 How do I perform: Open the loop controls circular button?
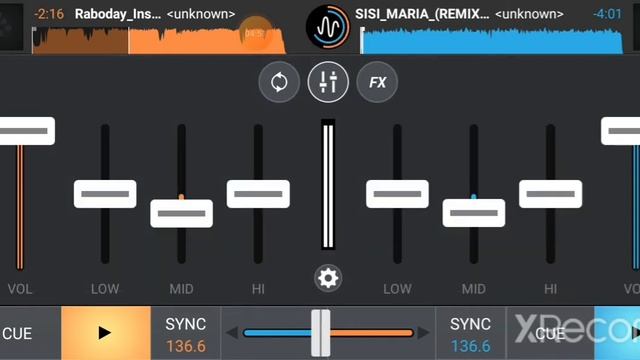pyautogui.click(x=279, y=82)
